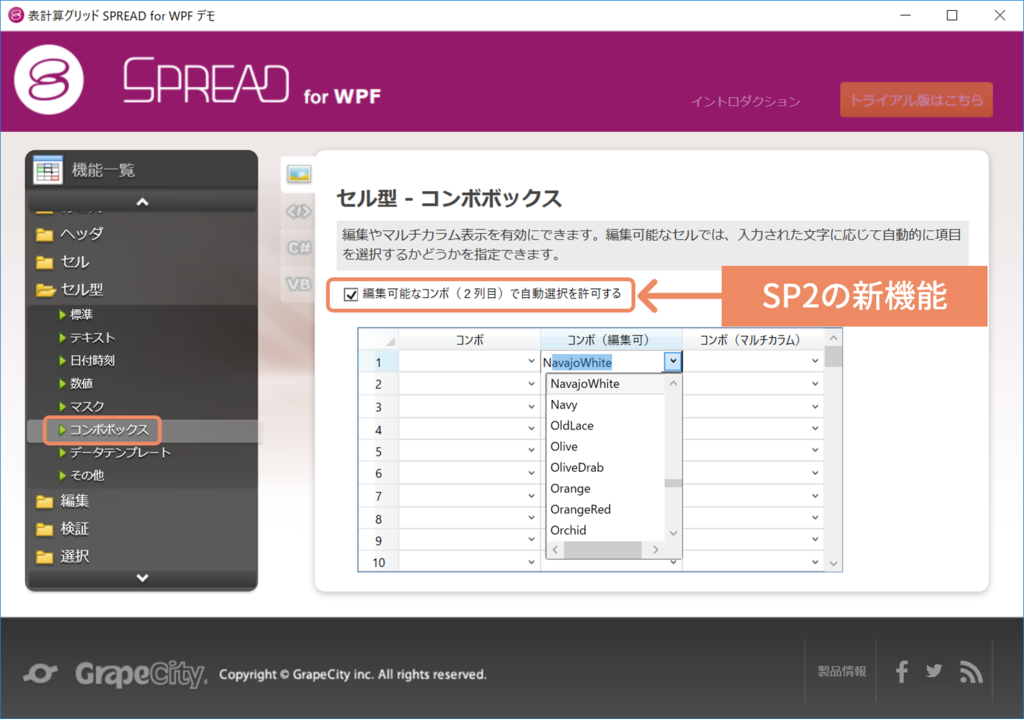Viewport: 1024px width, 719px height.
Task: Select the テキスト cell type item
Action: tap(88, 338)
